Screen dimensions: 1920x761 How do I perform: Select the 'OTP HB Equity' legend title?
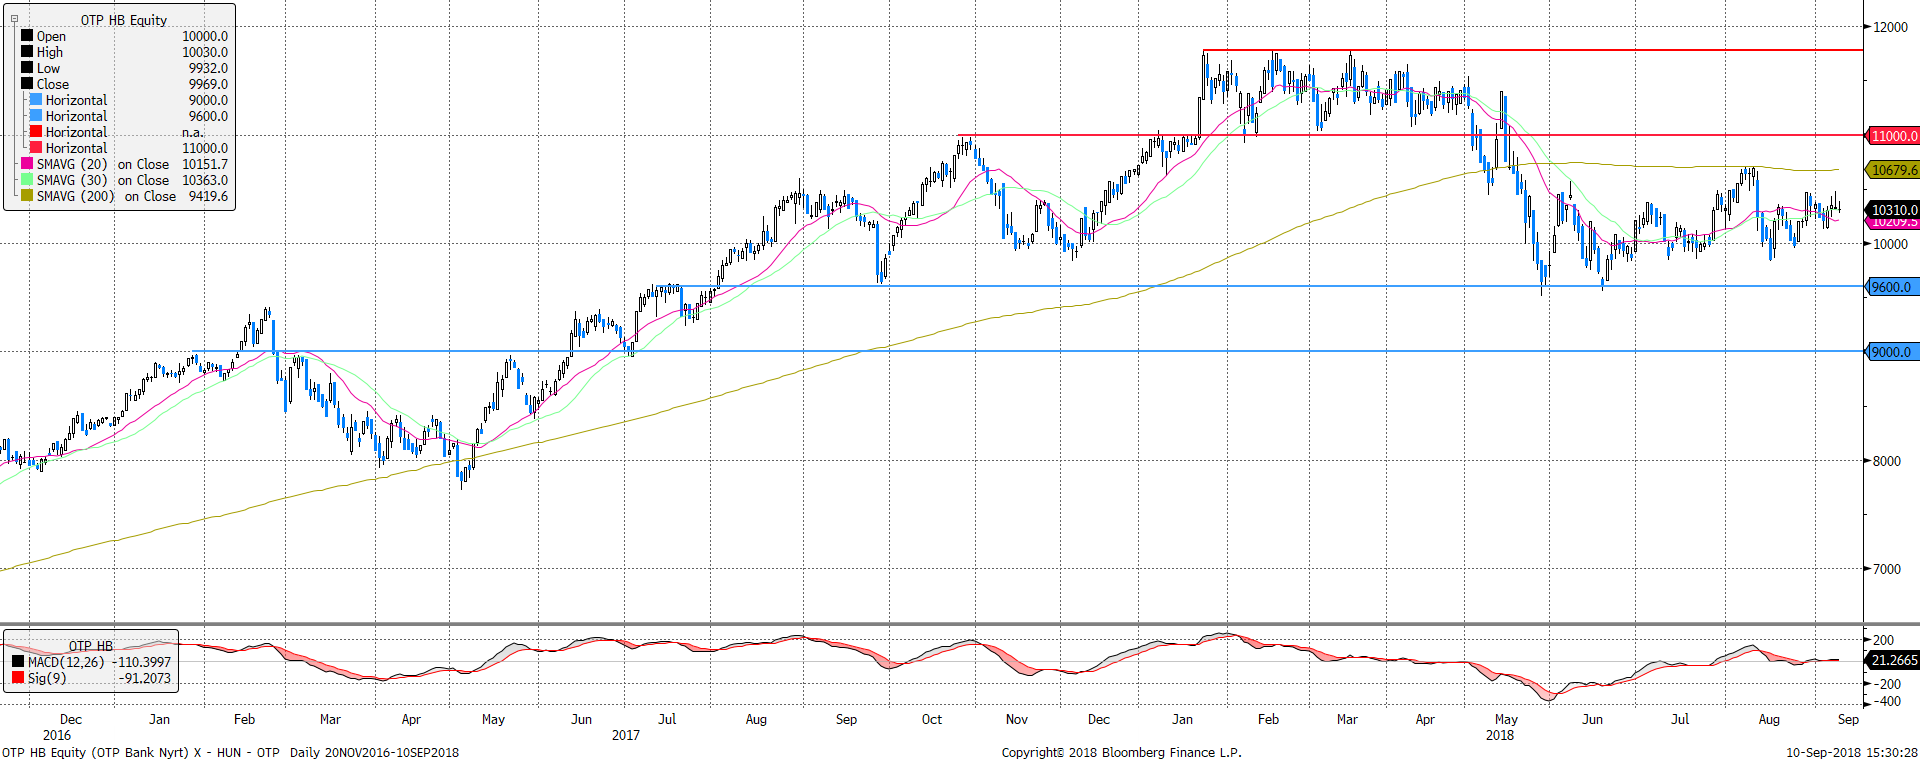[124, 20]
